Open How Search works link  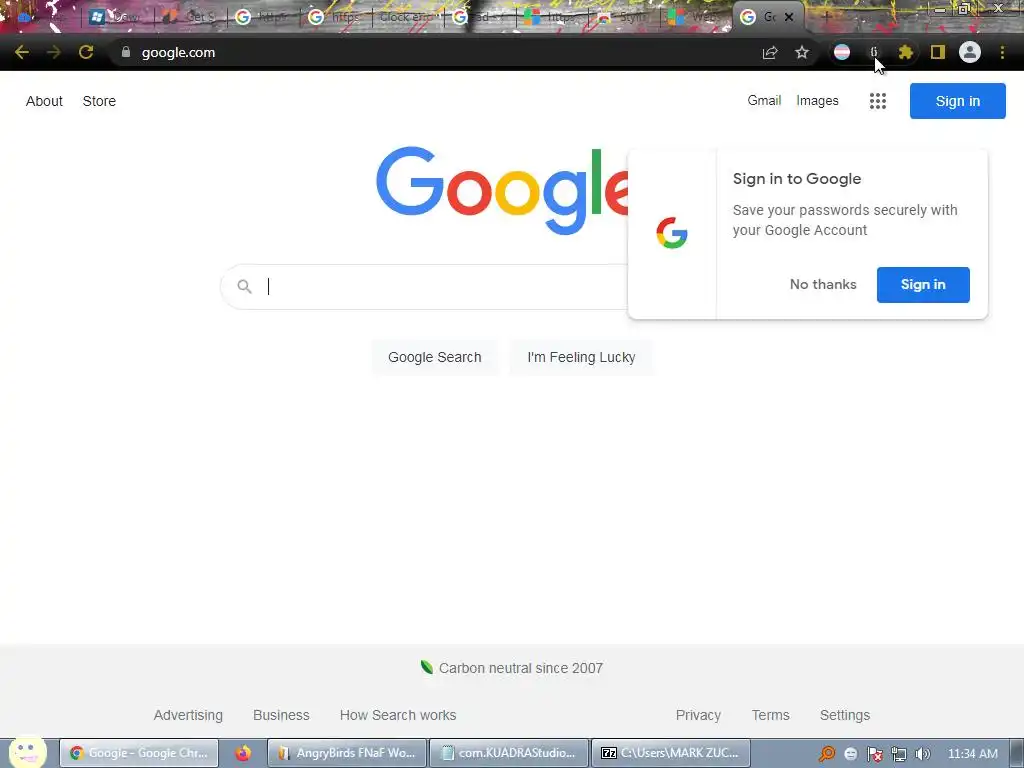398,715
